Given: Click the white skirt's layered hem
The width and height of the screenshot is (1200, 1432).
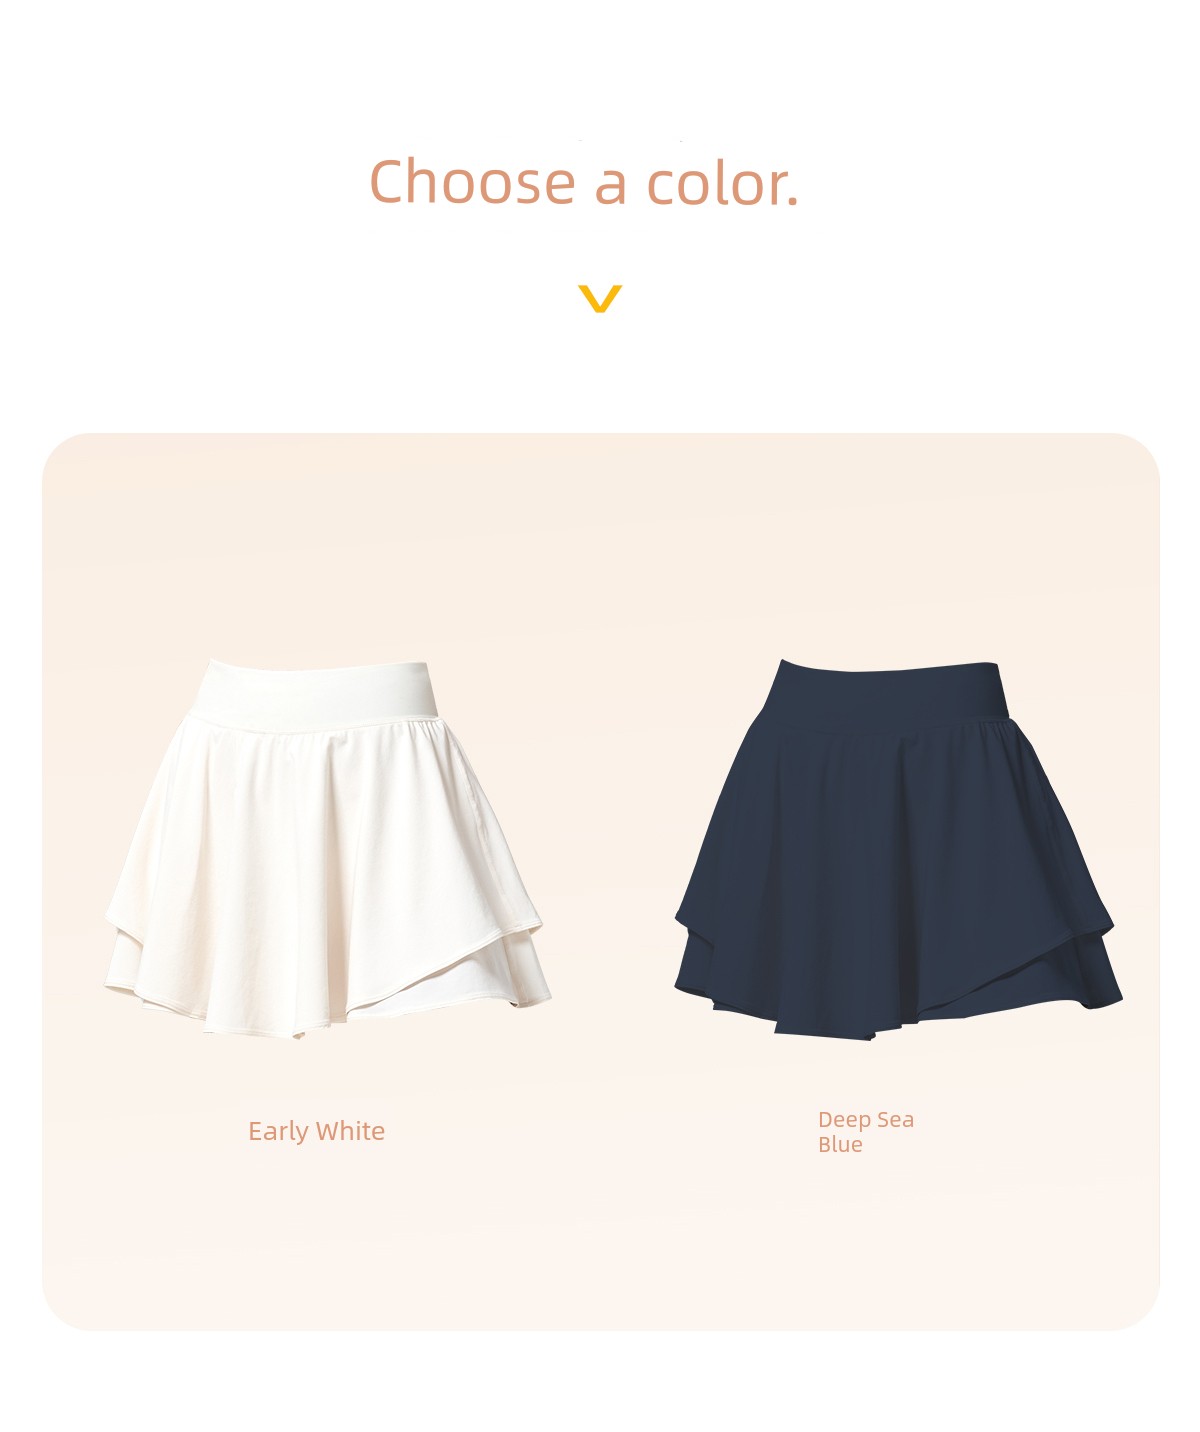Looking at the screenshot, I should (328, 990).
